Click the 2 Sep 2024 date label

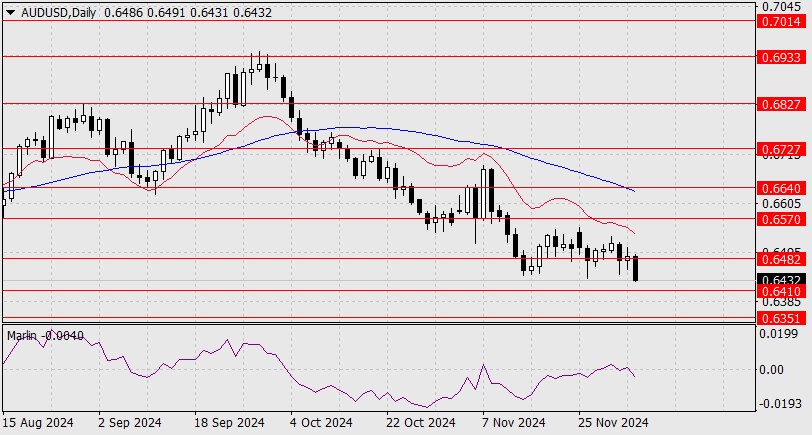[130, 423]
